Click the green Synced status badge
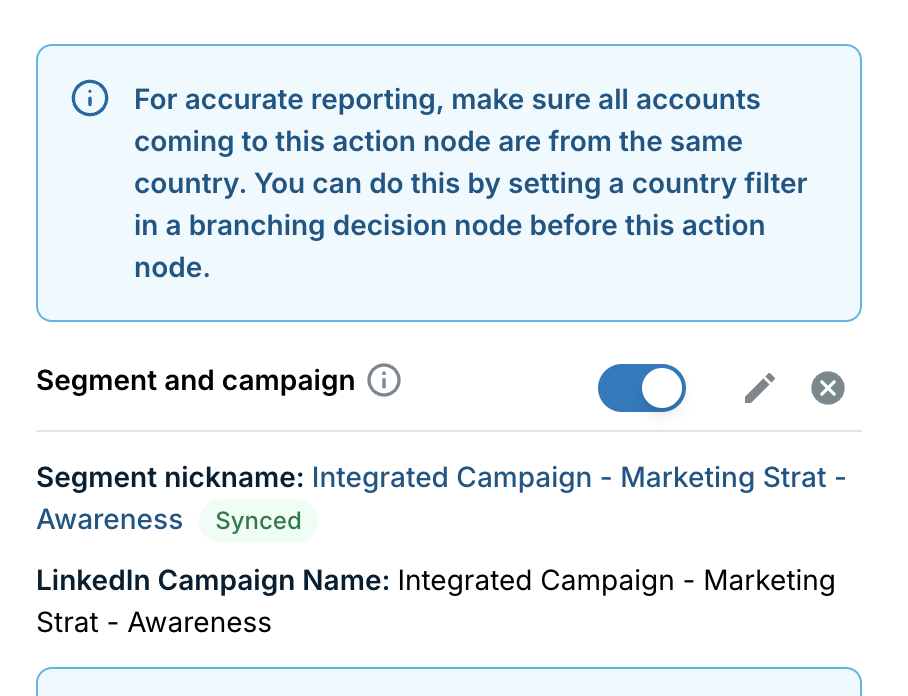 tap(258, 521)
